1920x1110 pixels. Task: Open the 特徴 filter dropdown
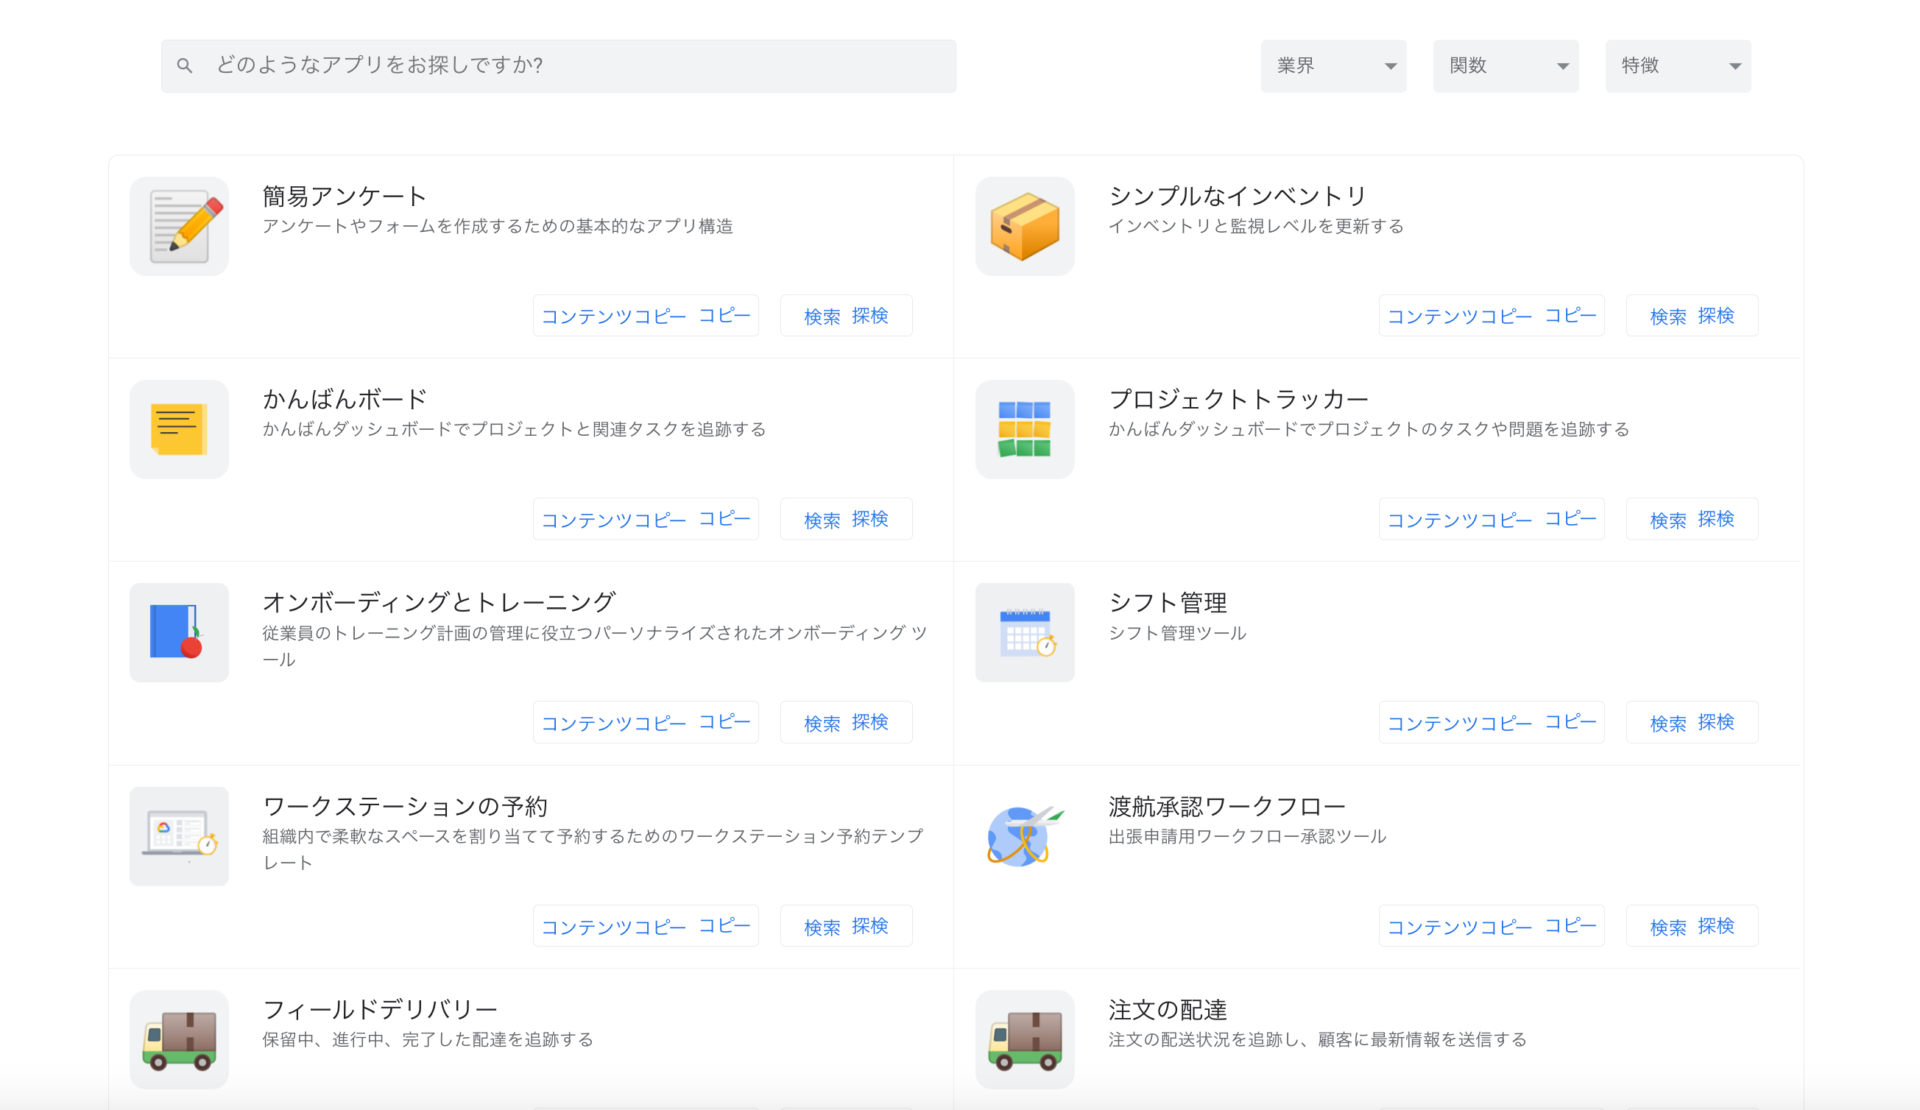pyautogui.click(x=1678, y=65)
